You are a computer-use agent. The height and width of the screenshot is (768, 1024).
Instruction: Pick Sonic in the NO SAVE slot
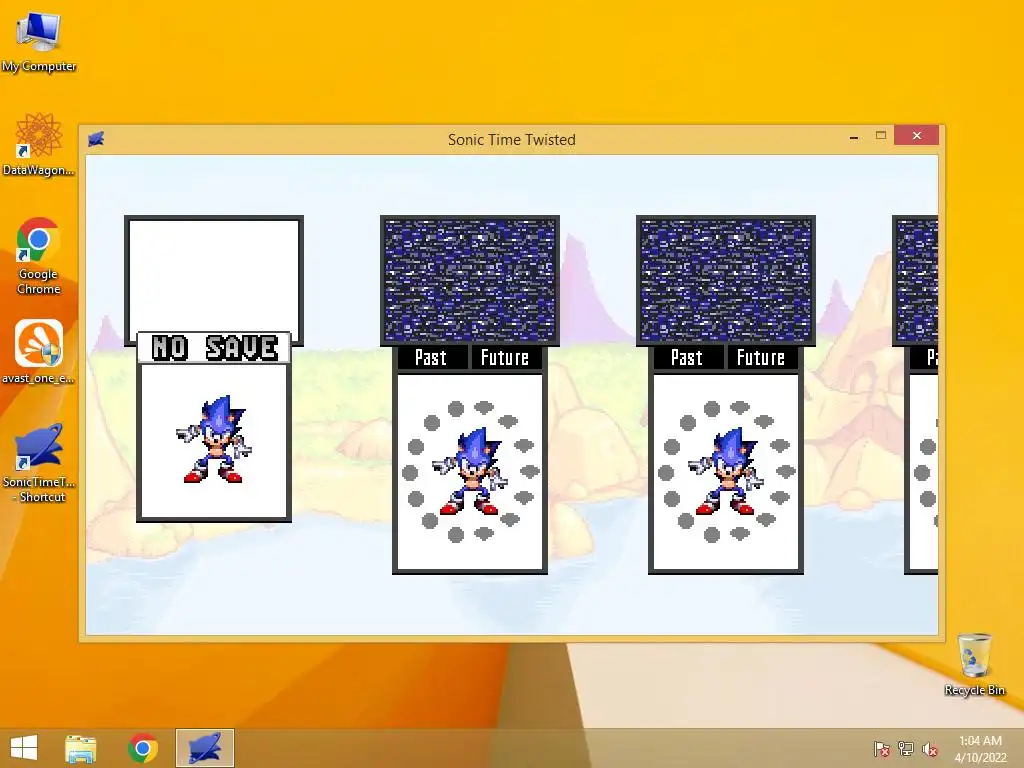[x=214, y=439]
